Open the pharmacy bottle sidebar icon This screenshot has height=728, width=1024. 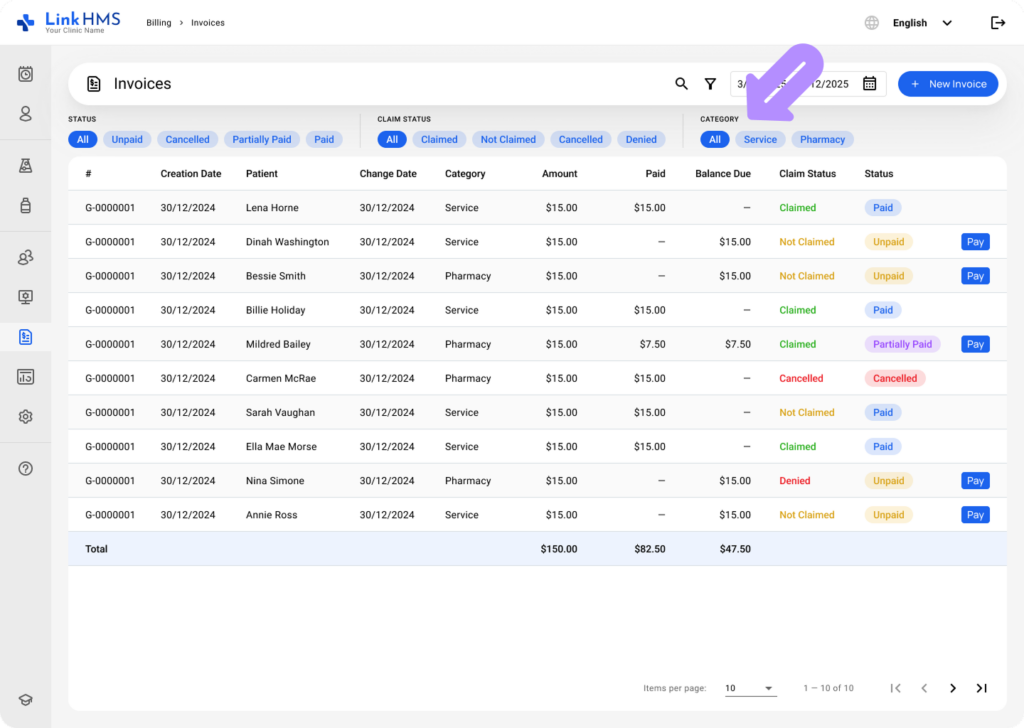pos(25,206)
